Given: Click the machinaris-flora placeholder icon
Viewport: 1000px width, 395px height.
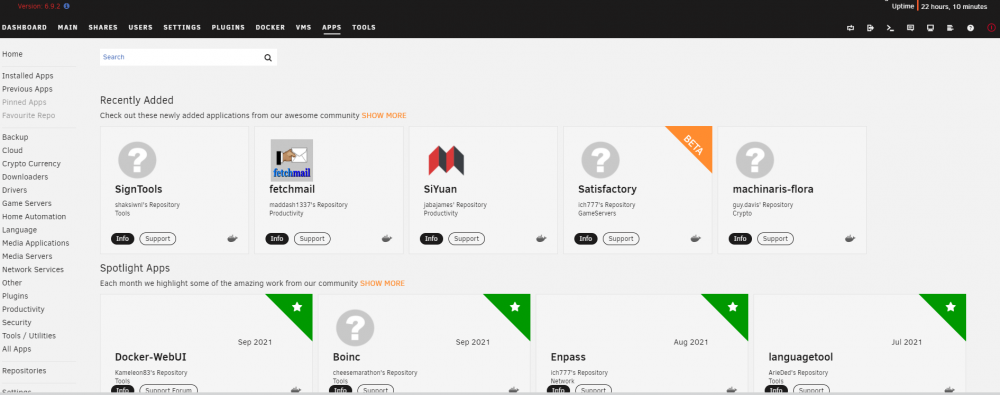Looking at the screenshot, I should [754, 160].
